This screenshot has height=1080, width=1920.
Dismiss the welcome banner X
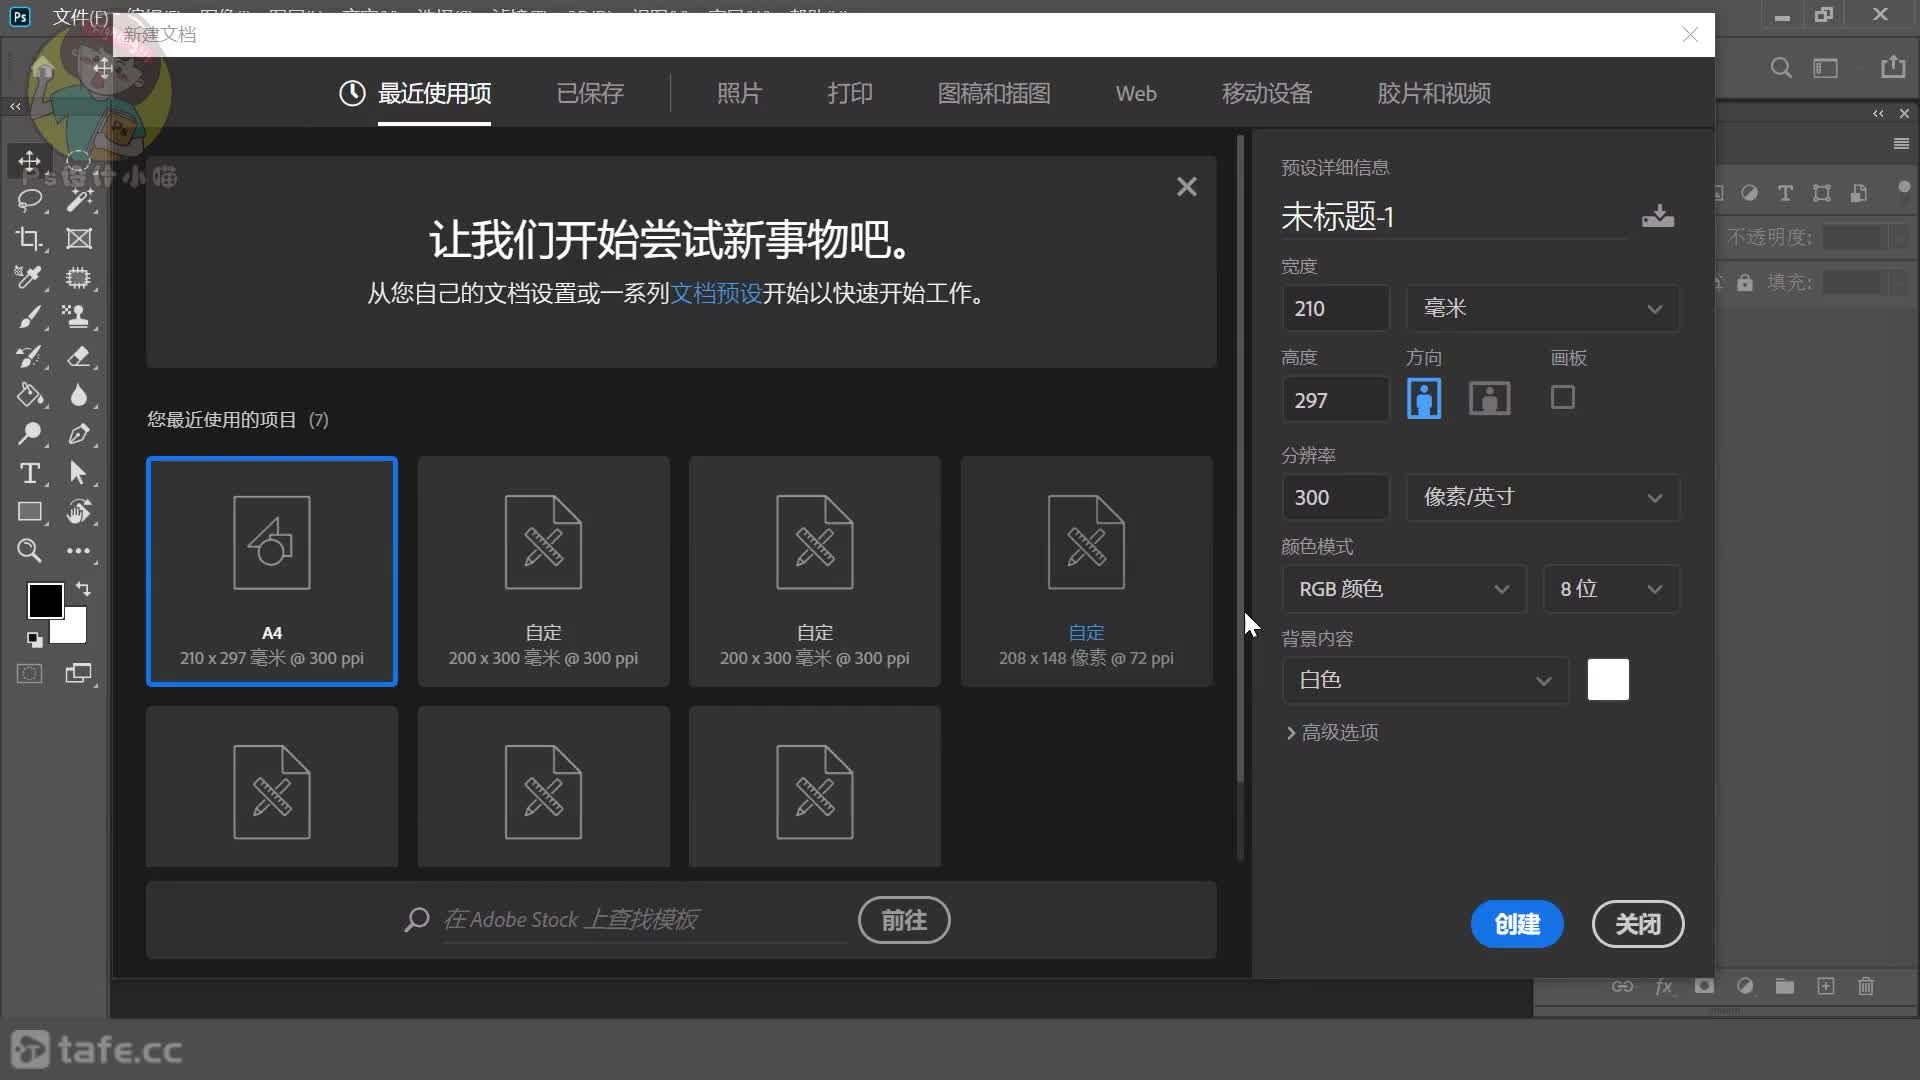(1187, 187)
